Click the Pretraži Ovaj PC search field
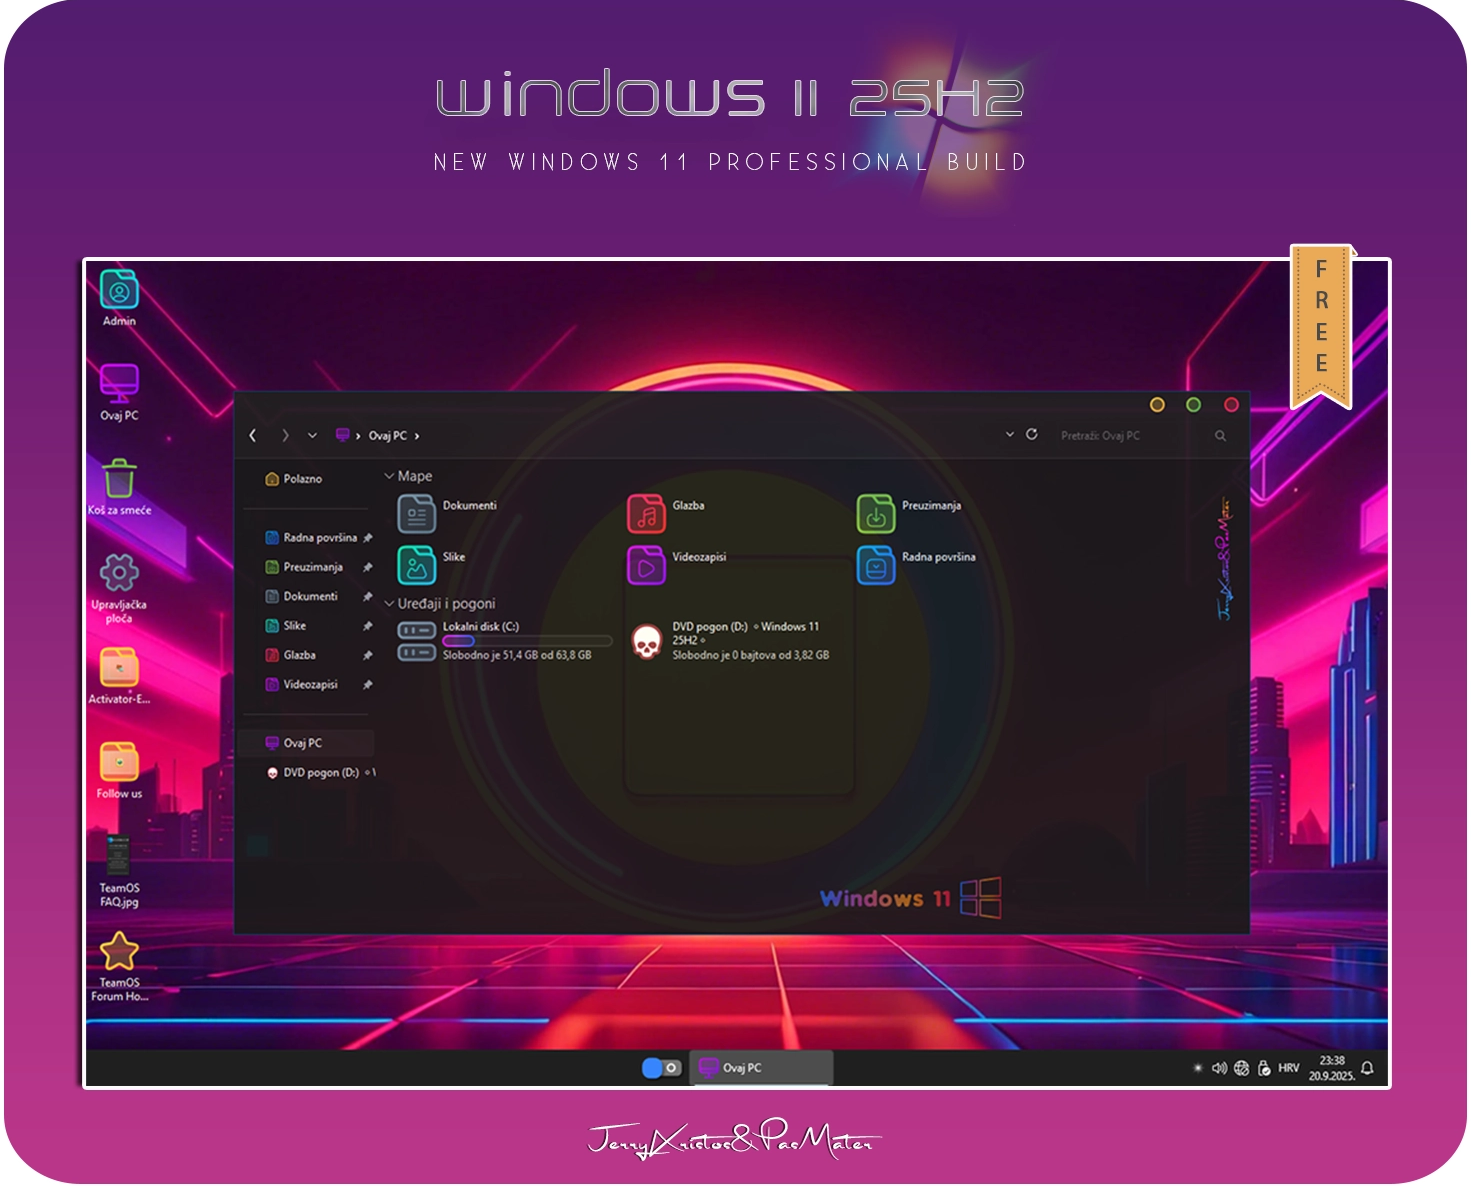Image resolution: width=1471 pixels, height=1186 pixels. pos(1130,436)
